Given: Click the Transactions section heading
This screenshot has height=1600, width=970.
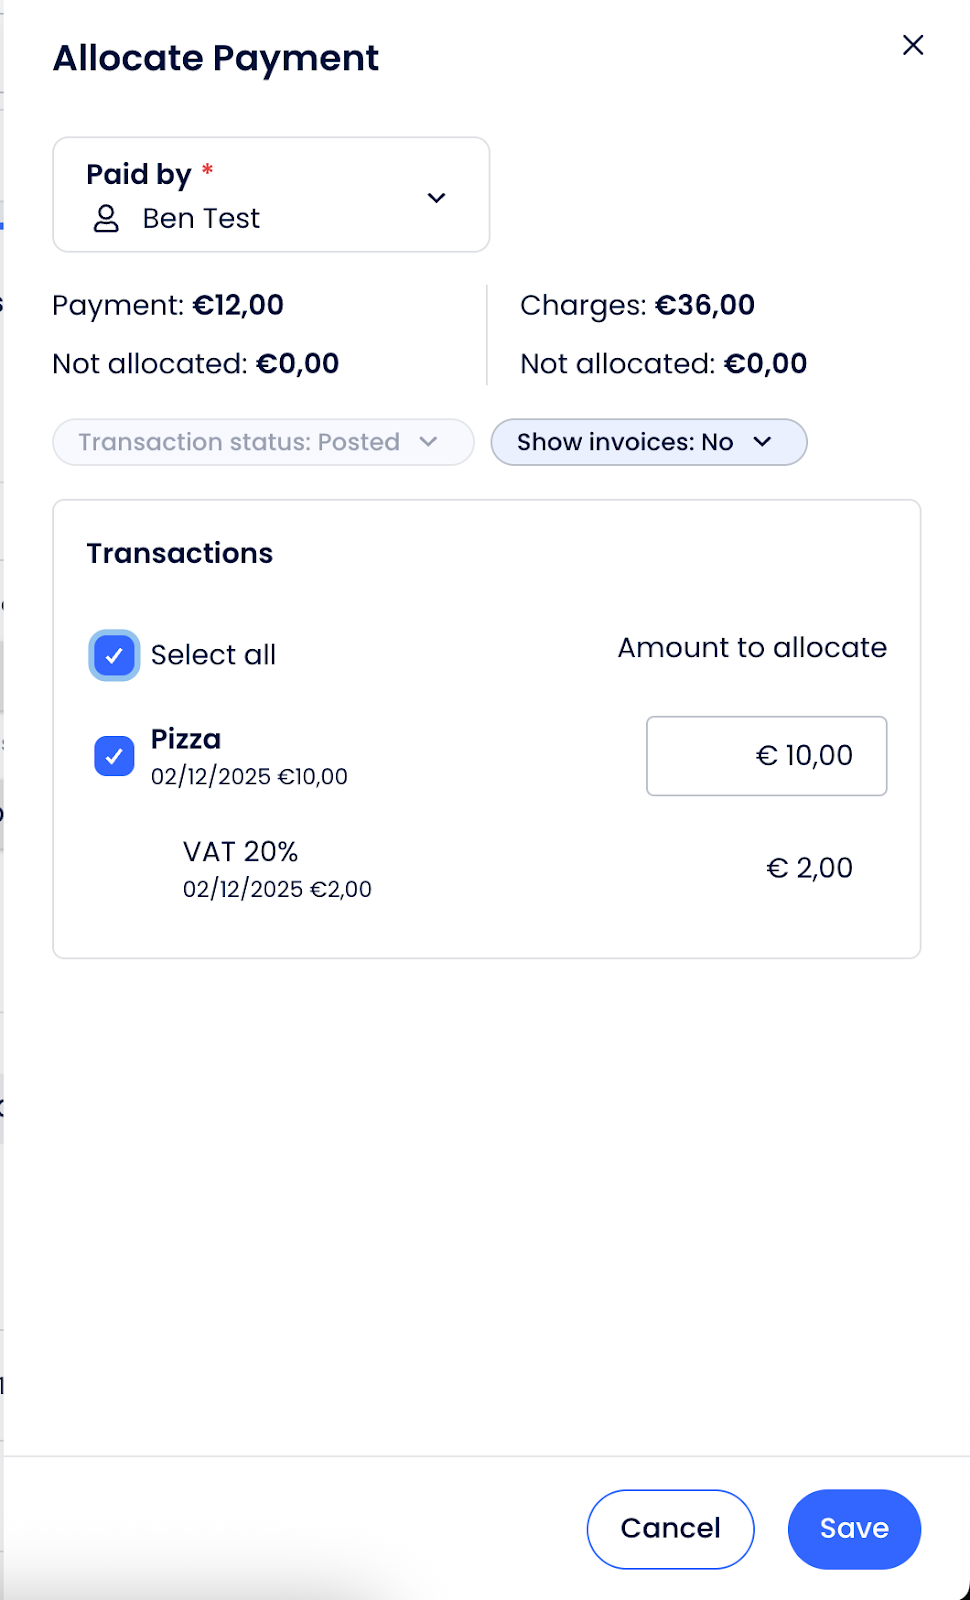Looking at the screenshot, I should click(180, 553).
